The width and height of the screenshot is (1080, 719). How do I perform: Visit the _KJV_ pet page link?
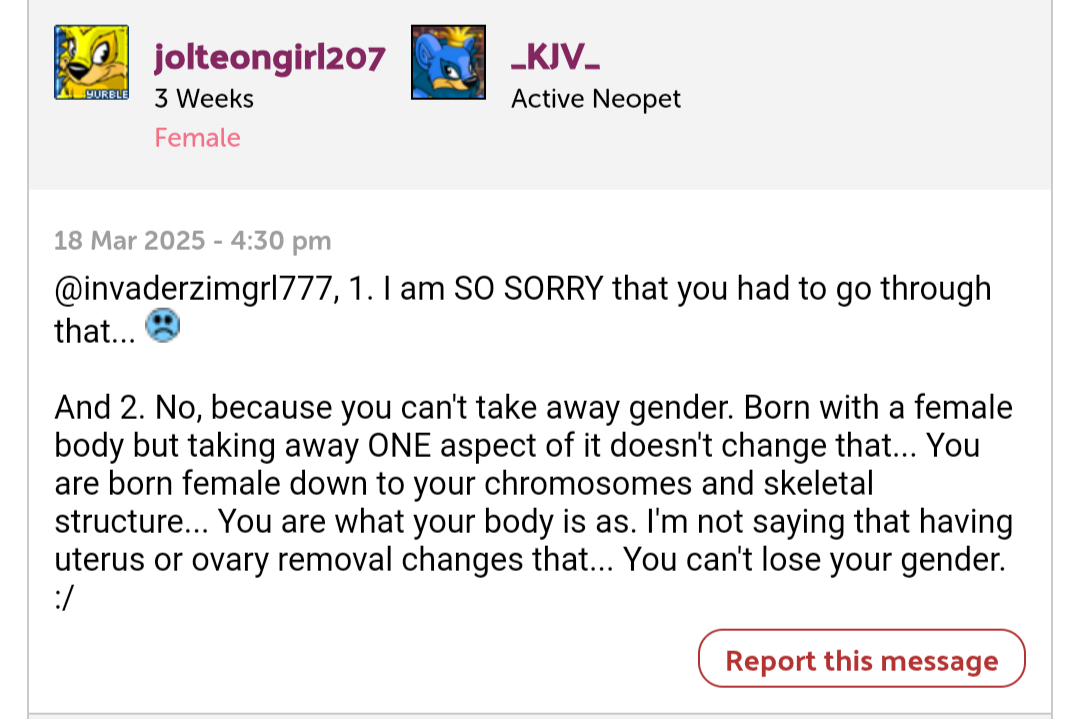[x=555, y=56]
